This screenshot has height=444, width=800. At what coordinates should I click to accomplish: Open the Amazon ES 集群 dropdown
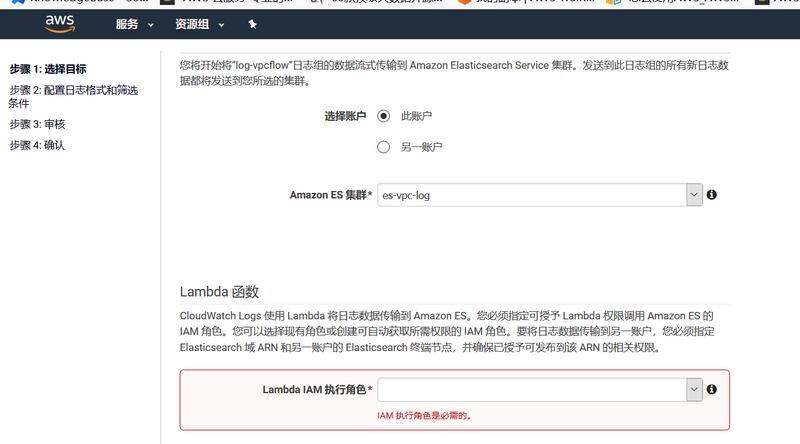pos(540,195)
